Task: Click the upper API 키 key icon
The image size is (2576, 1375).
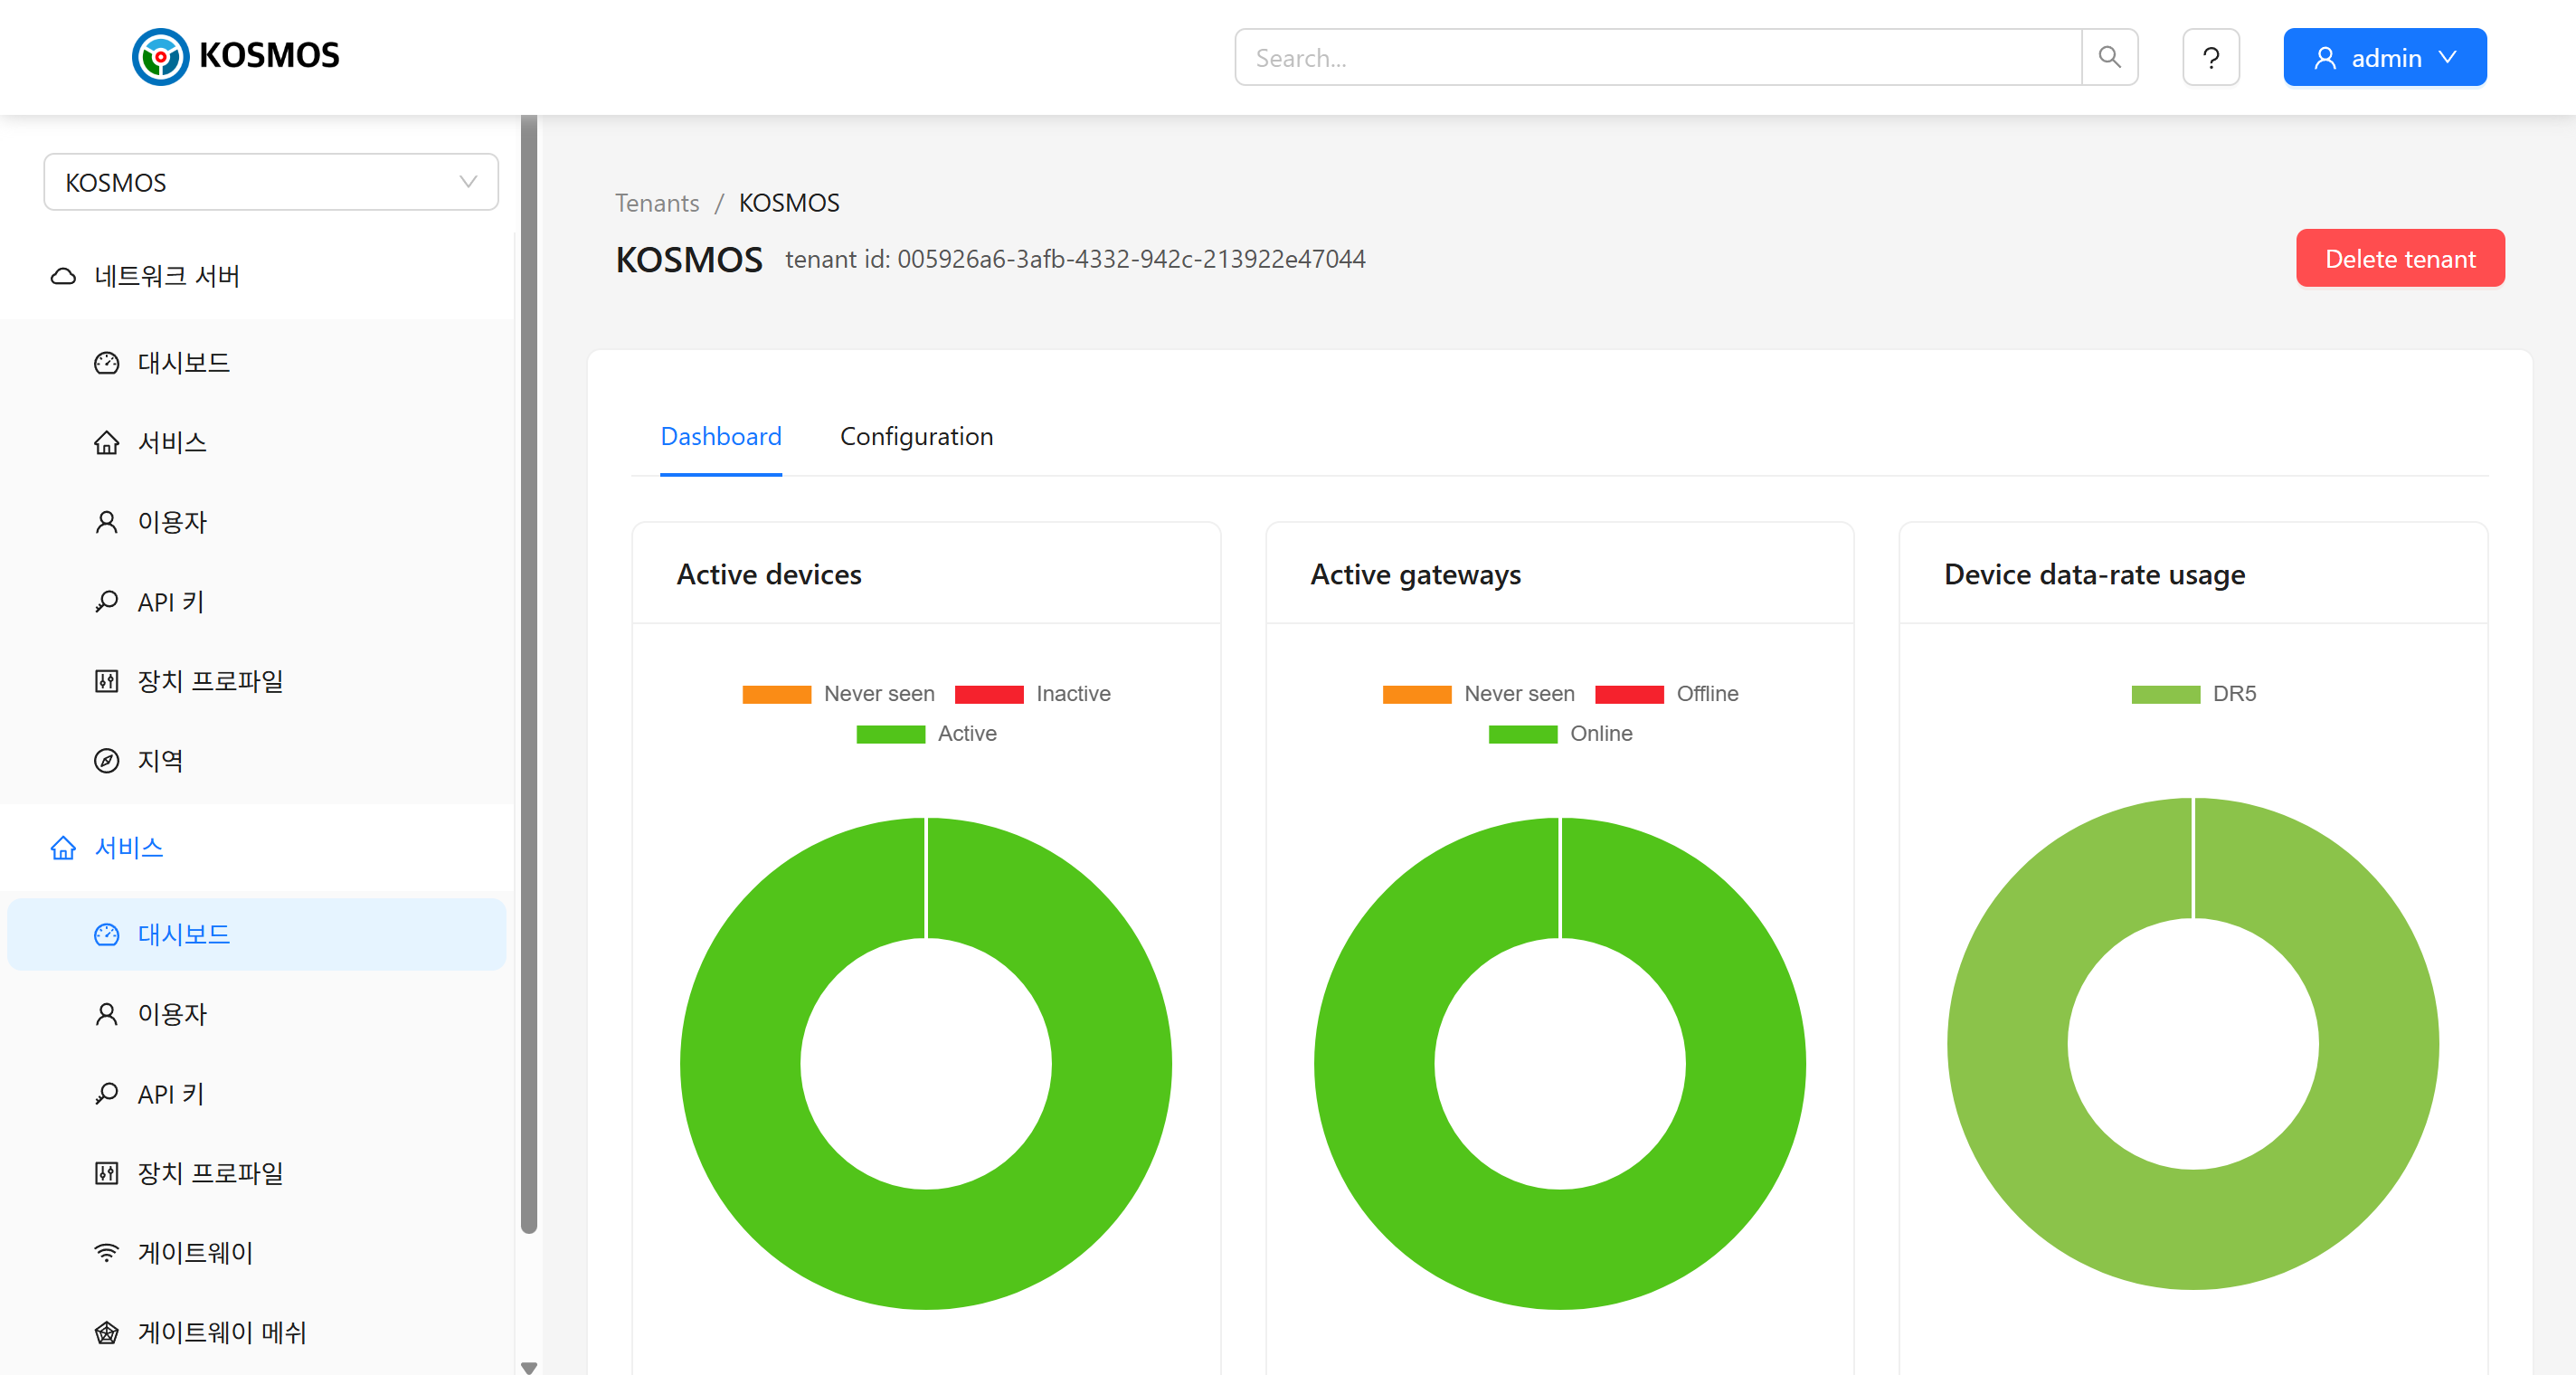Action: [106, 601]
